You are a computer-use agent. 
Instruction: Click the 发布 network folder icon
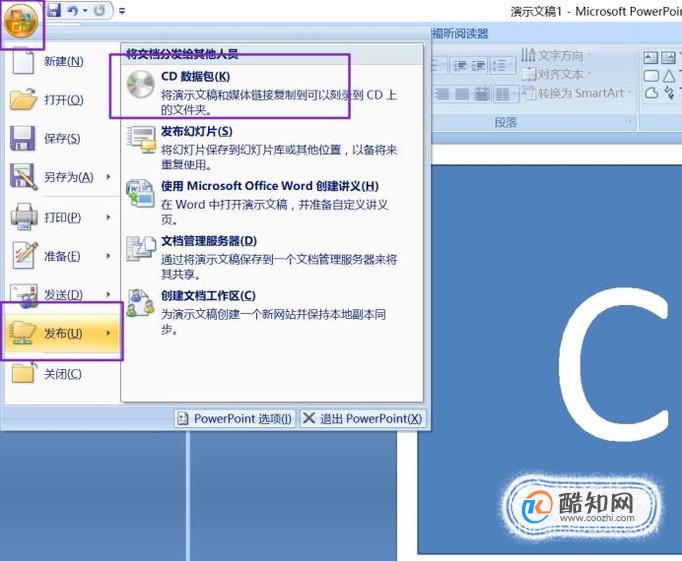[x=23, y=332]
